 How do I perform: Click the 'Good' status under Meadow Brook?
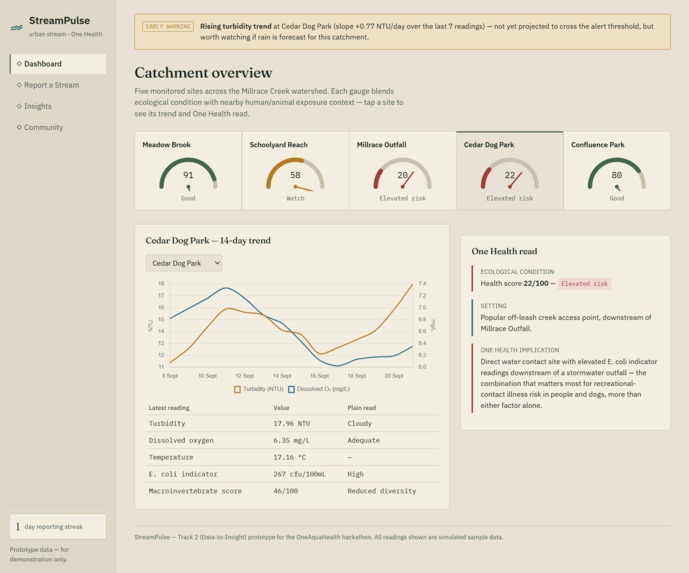(x=188, y=199)
